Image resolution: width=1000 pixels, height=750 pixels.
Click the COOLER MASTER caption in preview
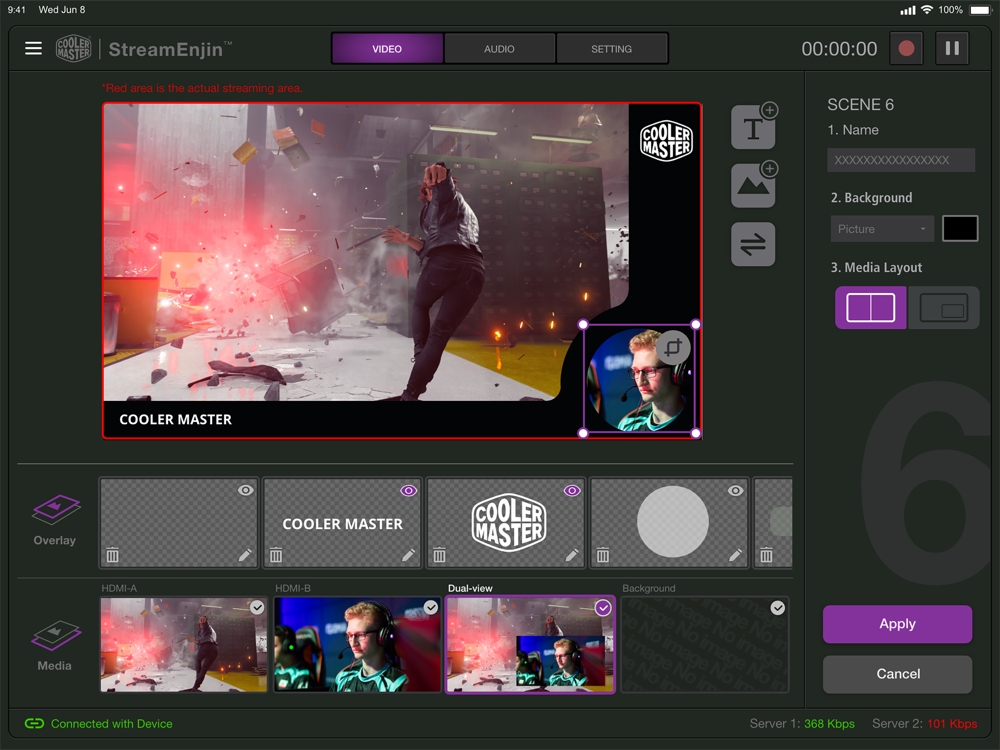pos(175,420)
